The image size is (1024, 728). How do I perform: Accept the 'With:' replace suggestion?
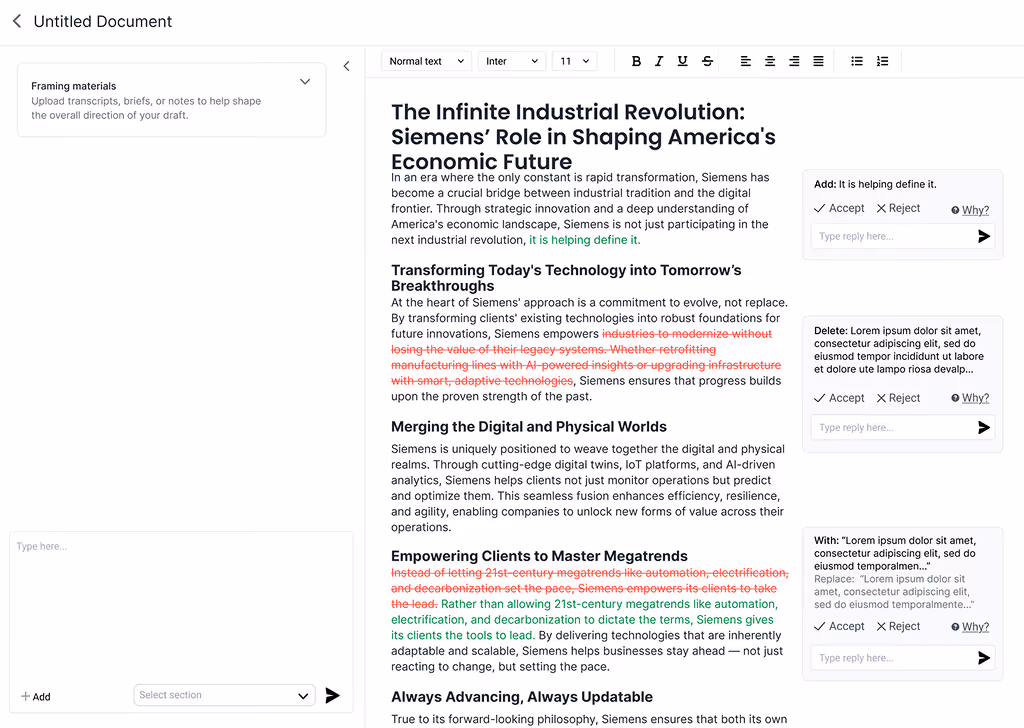point(839,627)
